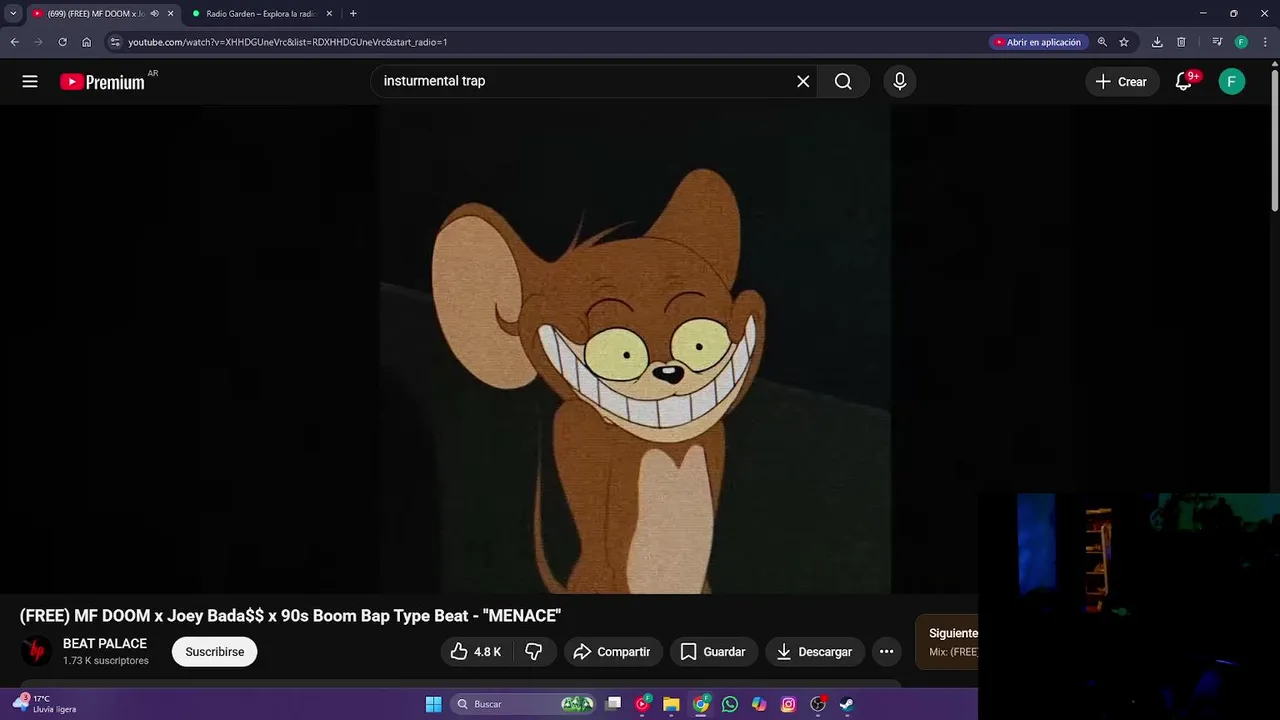Viewport: 1280px width, 720px height.
Task: Open Task View on taskbar
Action: click(x=614, y=704)
